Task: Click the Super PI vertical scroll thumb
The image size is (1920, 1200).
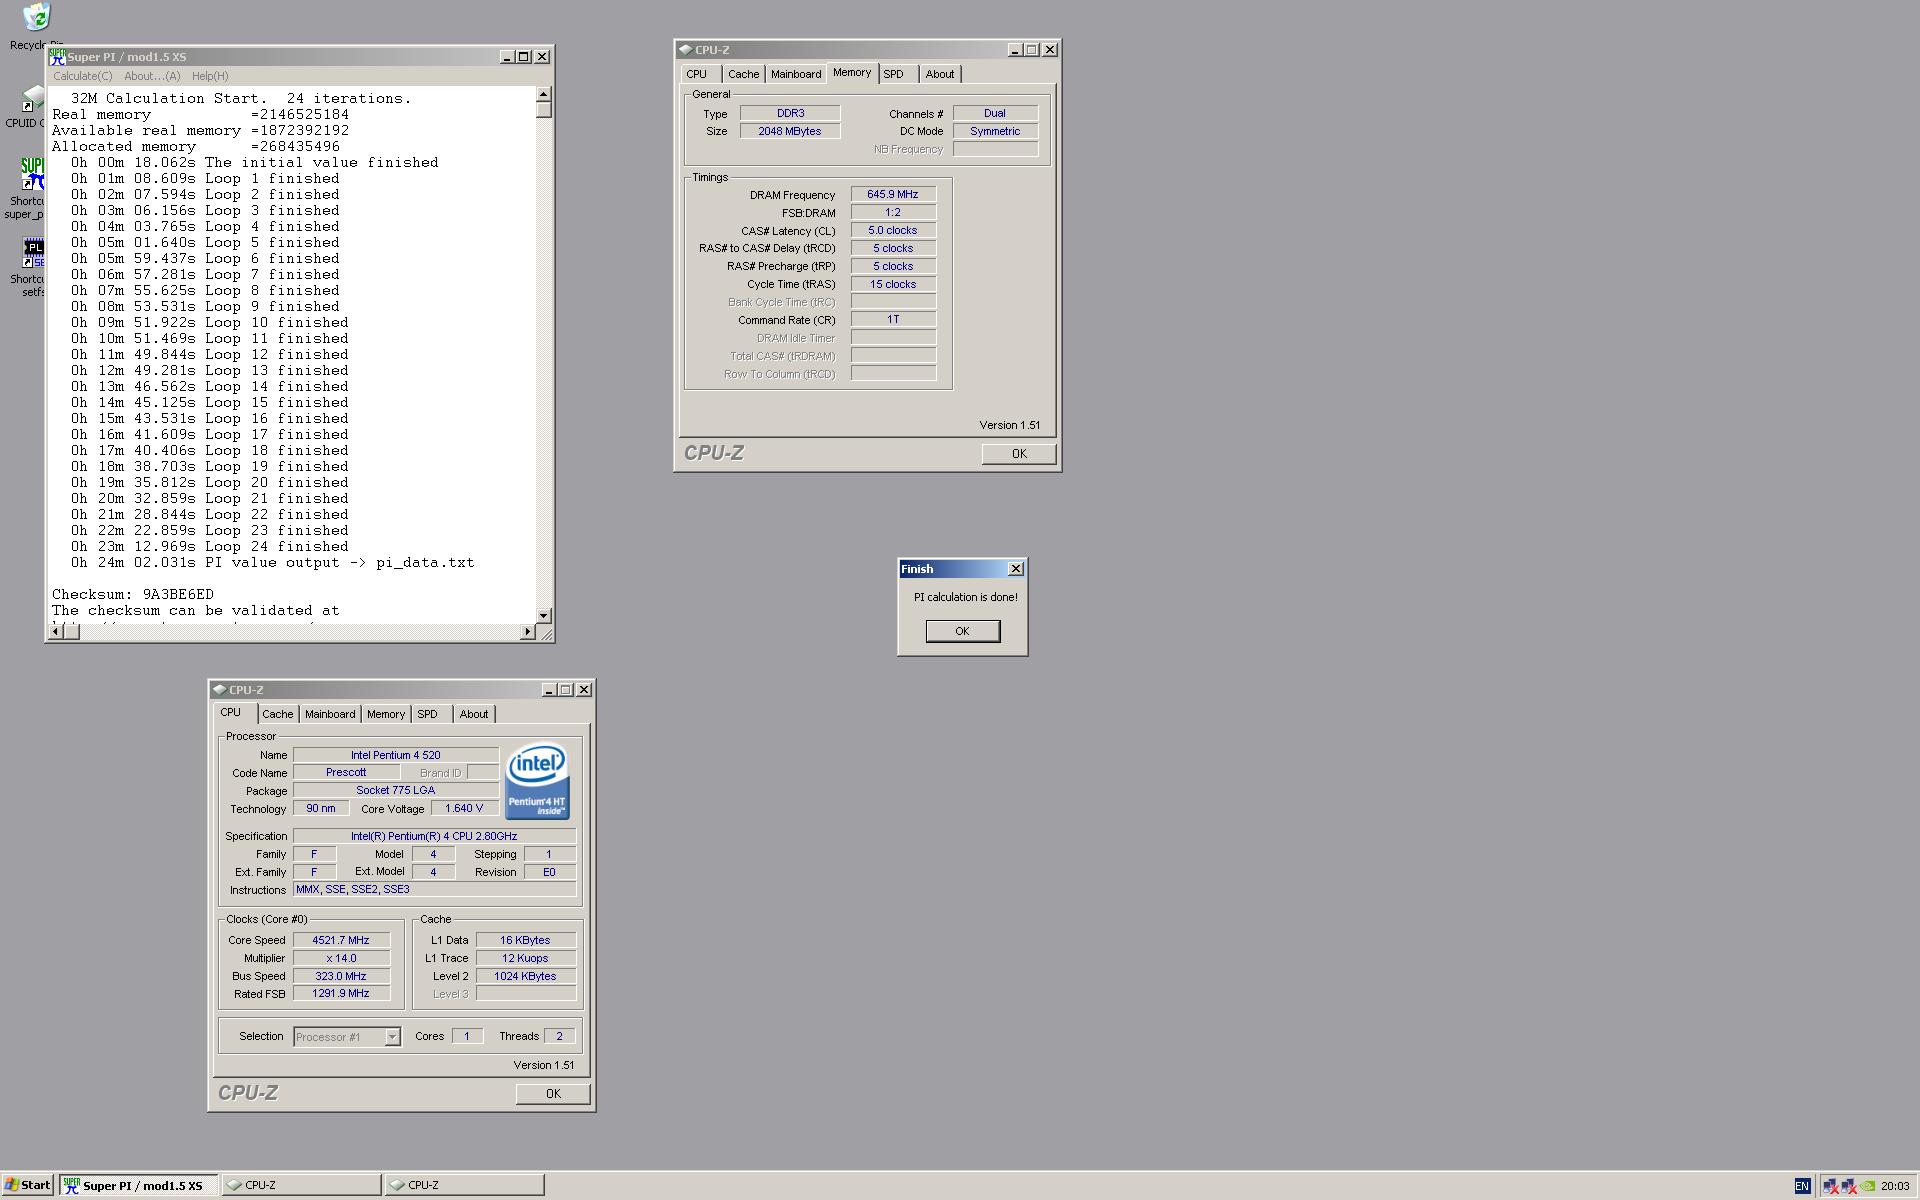Action: [544, 110]
